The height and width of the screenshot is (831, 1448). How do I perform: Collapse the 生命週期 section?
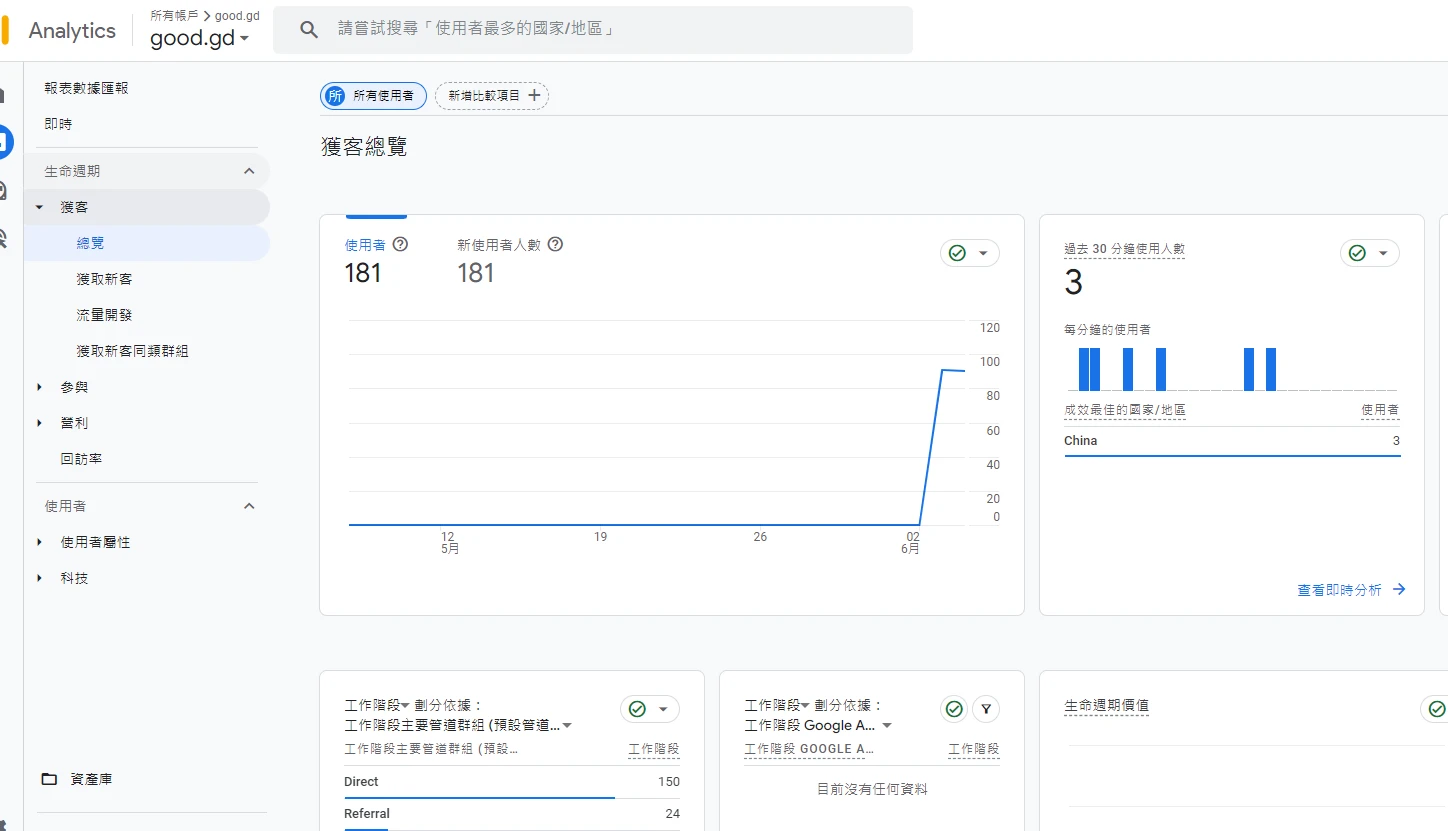pyautogui.click(x=249, y=171)
